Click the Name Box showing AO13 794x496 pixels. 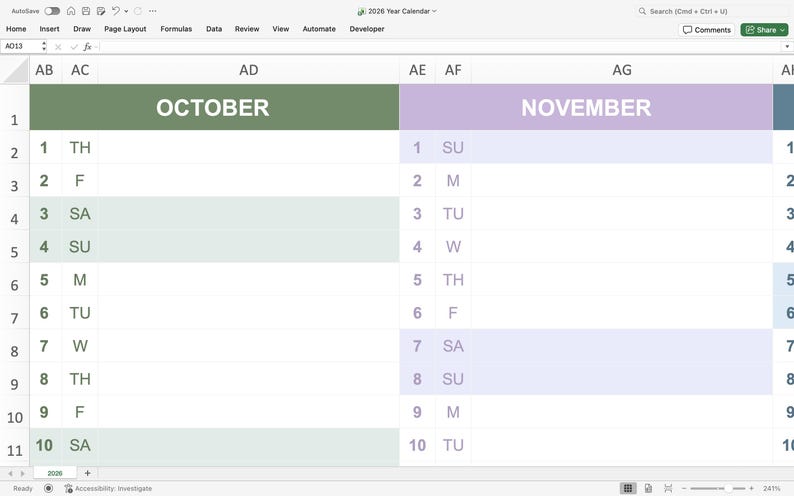point(20,46)
